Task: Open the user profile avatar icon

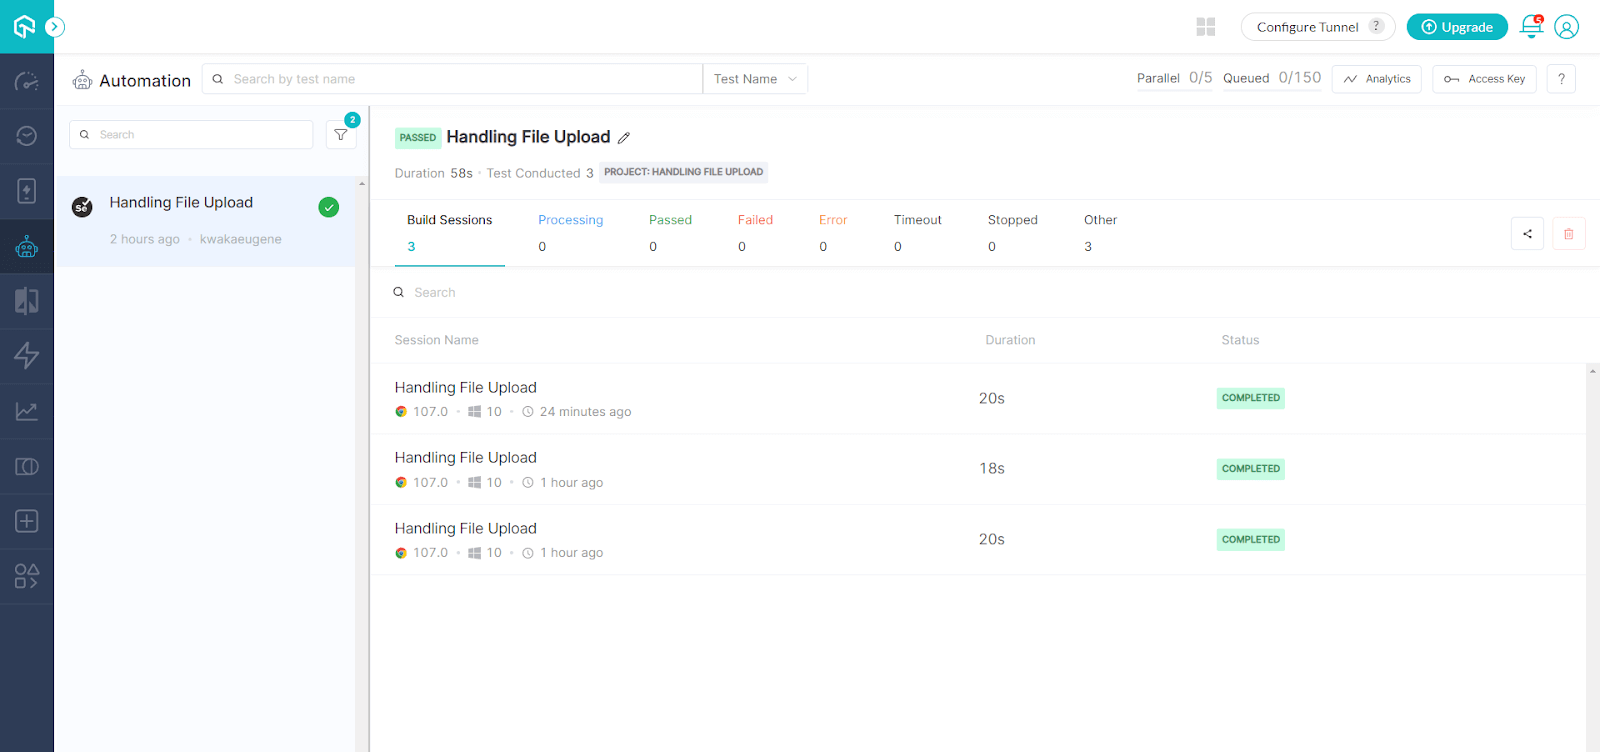Action: (x=1567, y=27)
